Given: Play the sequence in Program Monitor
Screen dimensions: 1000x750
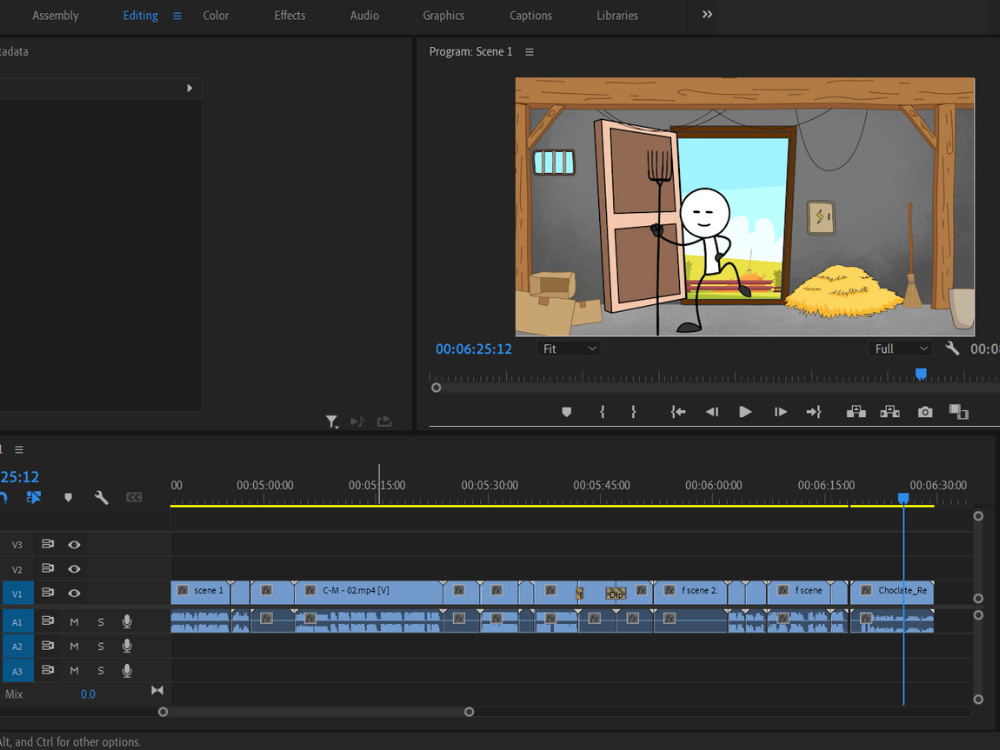Looking at the screenshot, I should tap(745, 412).
